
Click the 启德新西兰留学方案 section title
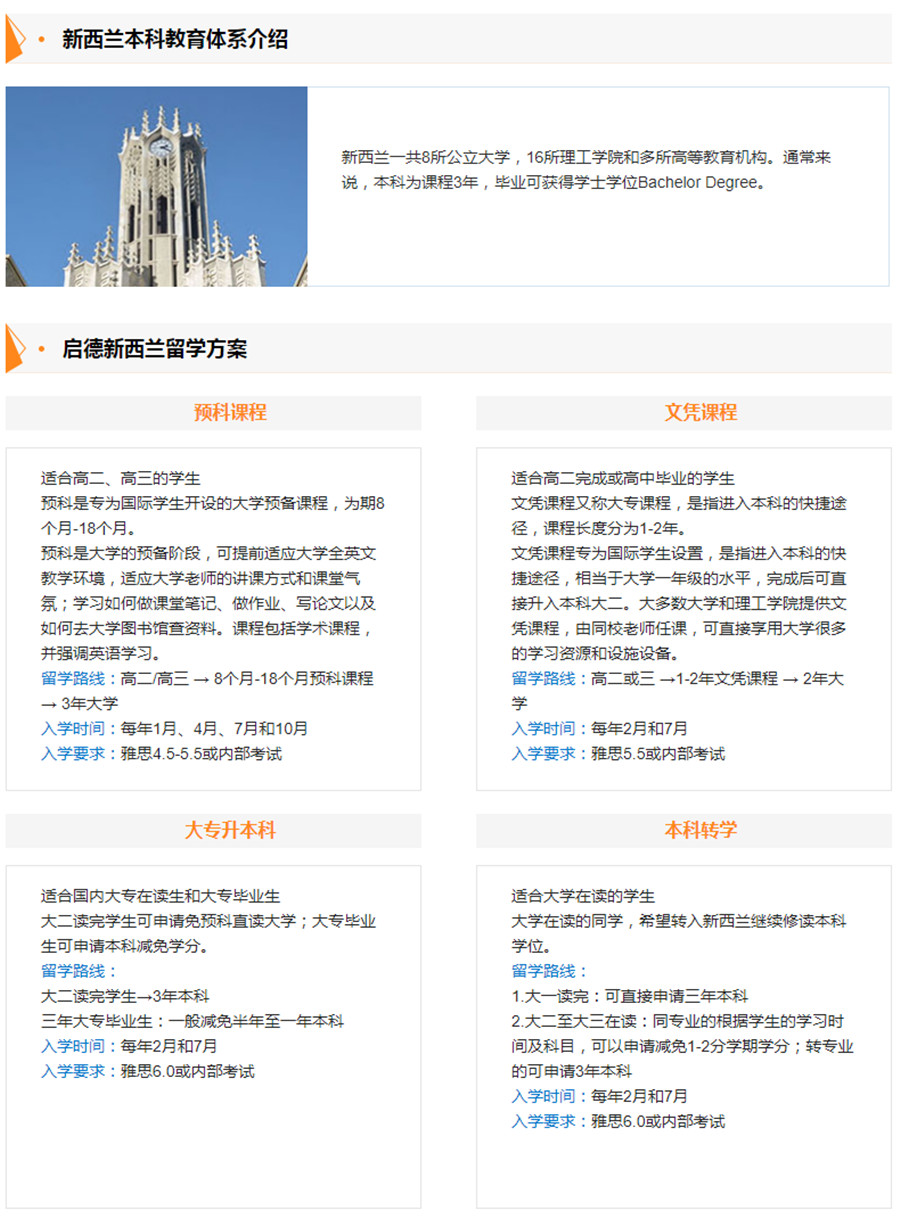click(x=154, y=349)
